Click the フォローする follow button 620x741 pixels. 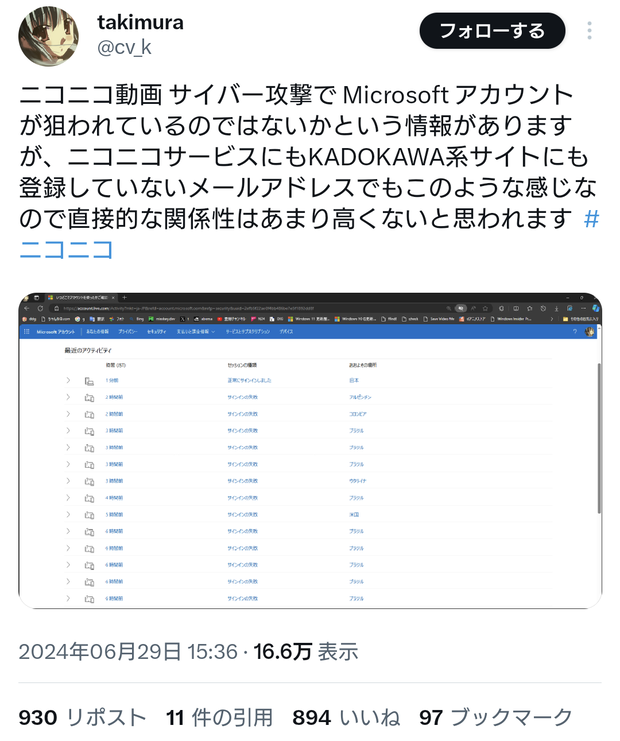492,31
